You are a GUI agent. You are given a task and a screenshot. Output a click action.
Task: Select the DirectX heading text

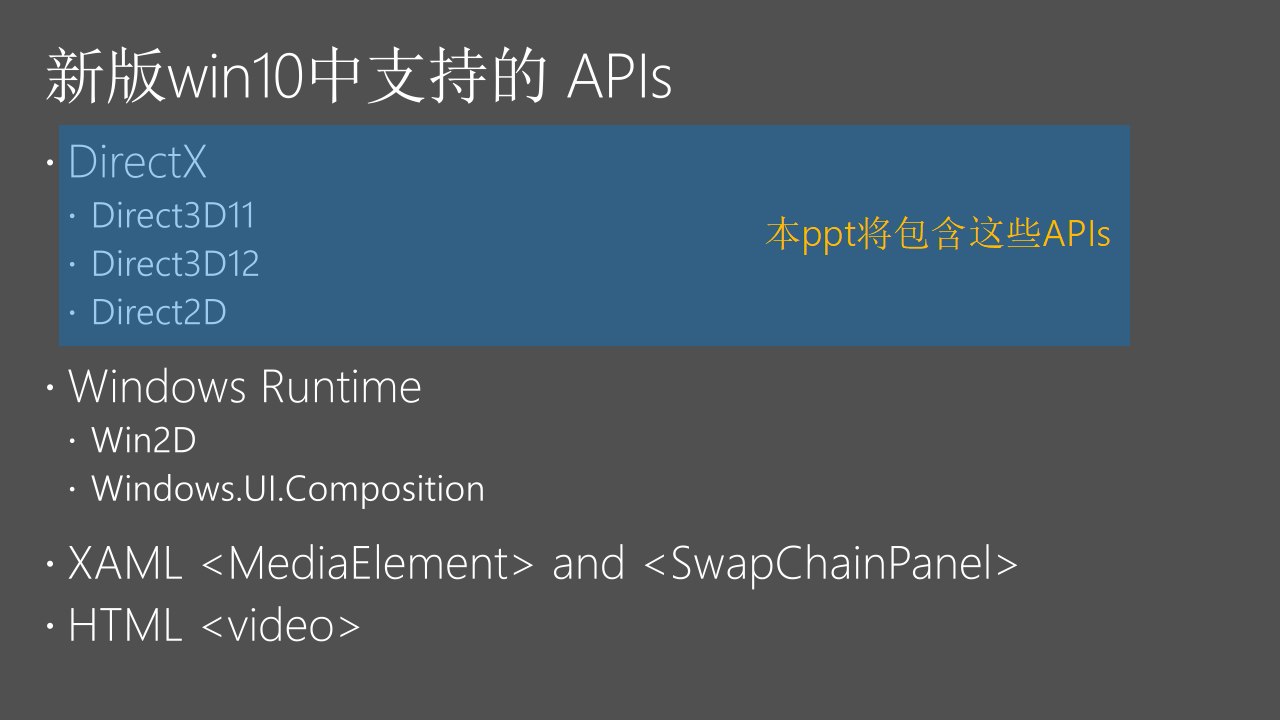pos(138,163)
